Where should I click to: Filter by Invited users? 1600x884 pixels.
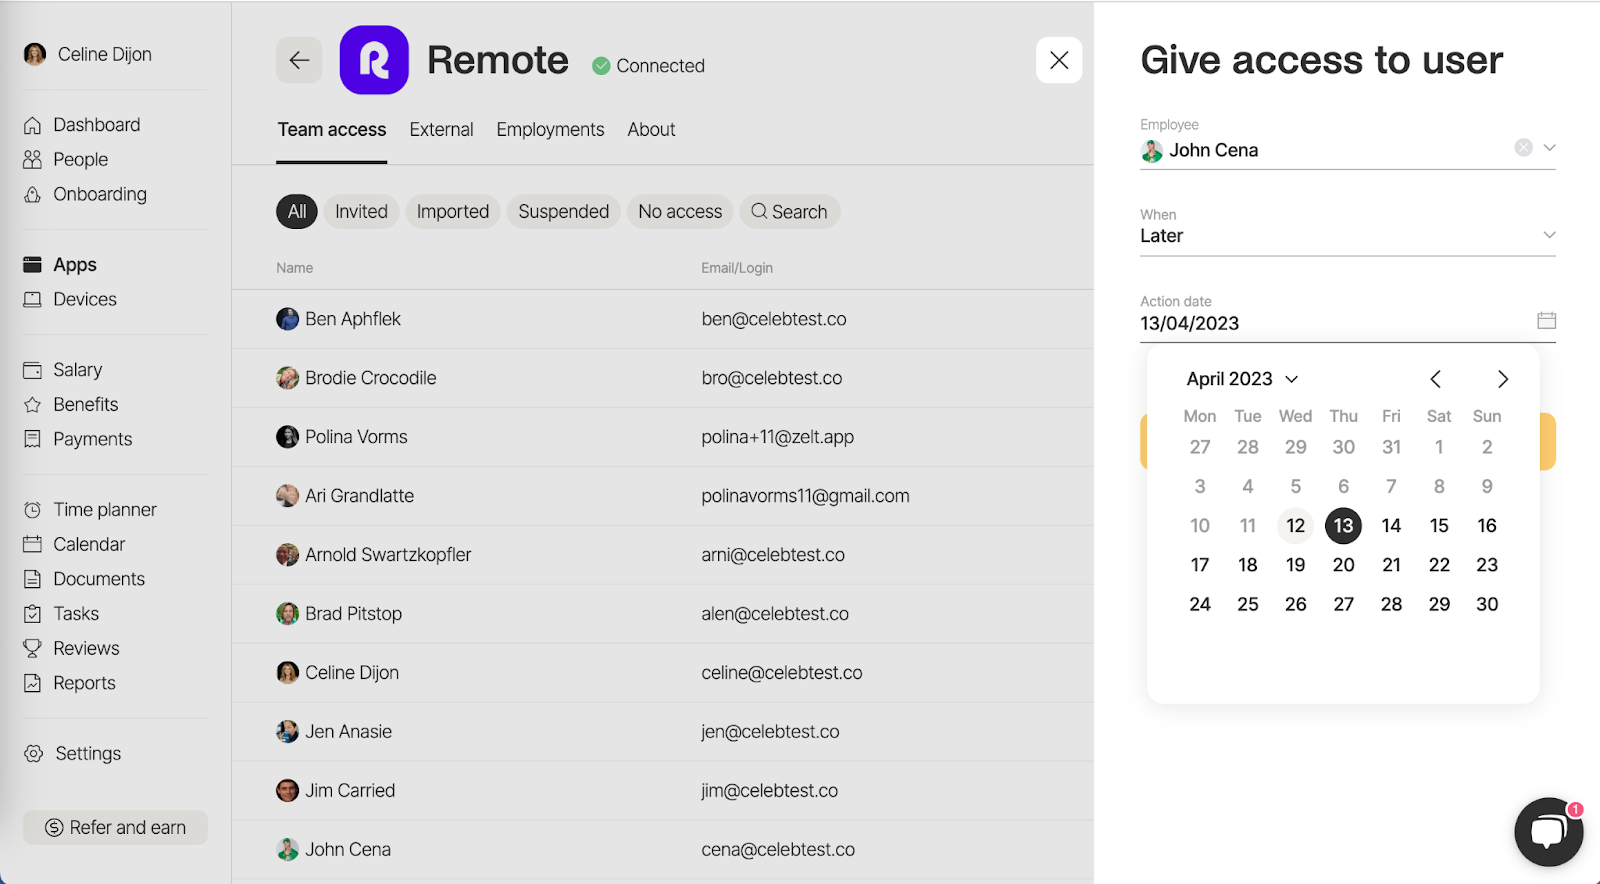tap(361, 212)
